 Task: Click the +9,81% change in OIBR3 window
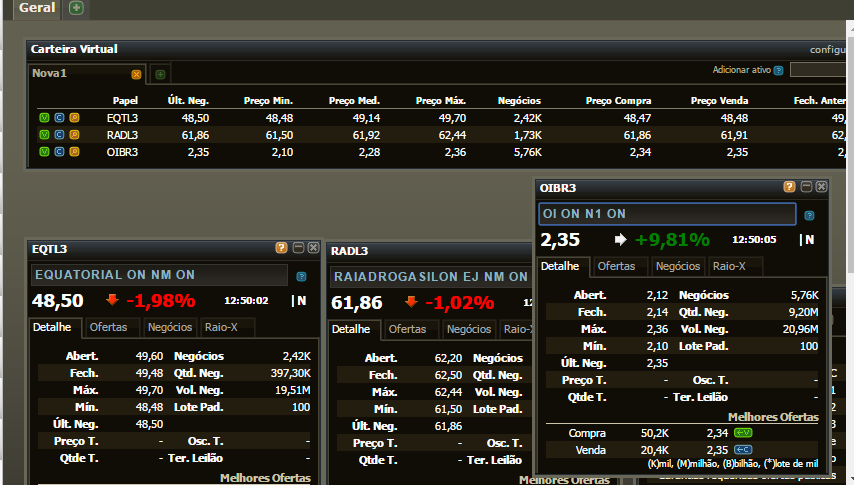[x=672, y=239]
